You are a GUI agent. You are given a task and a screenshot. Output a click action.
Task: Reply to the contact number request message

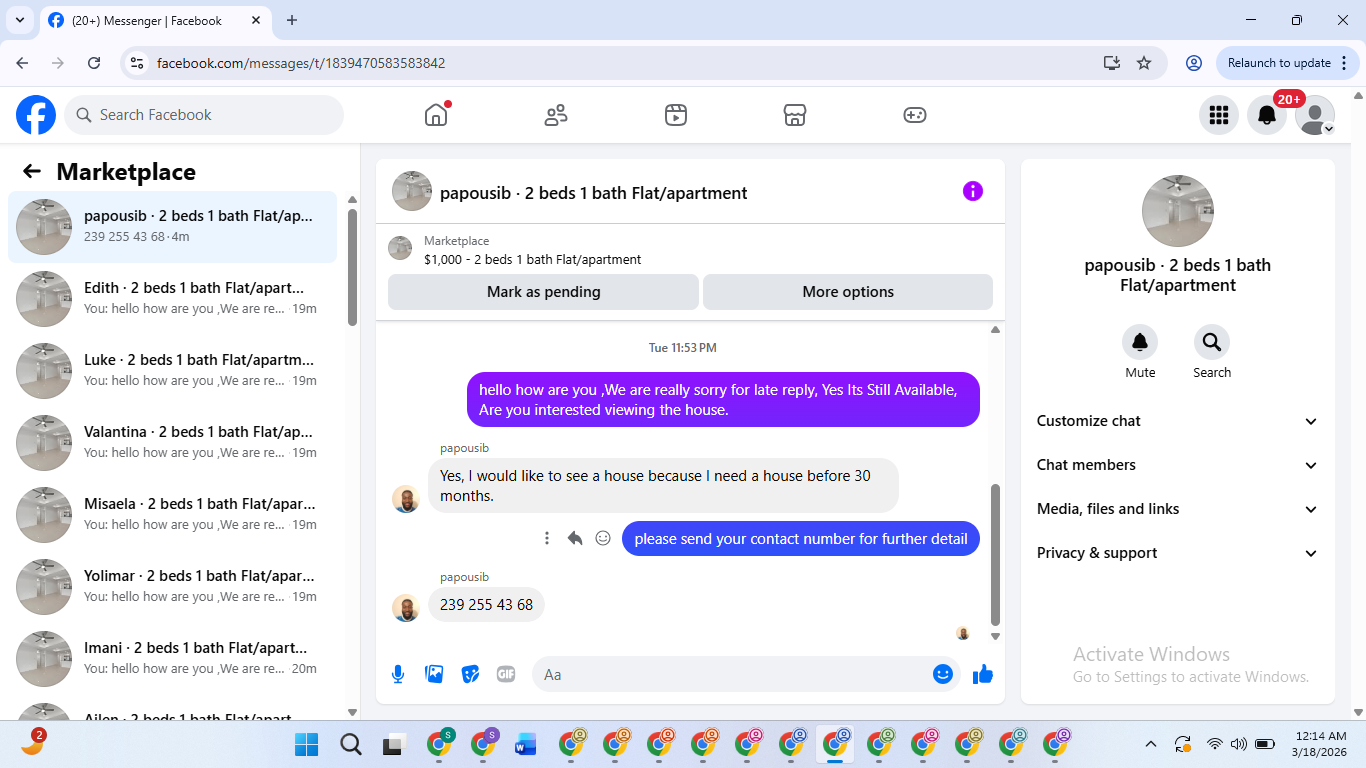tap(575, 538)
